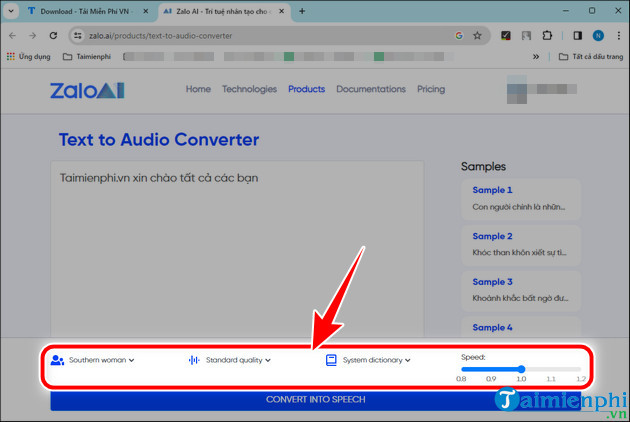Viewport: 630px width, 422px height.
Task: Click the browser back arrow
Action: [12, 36]
